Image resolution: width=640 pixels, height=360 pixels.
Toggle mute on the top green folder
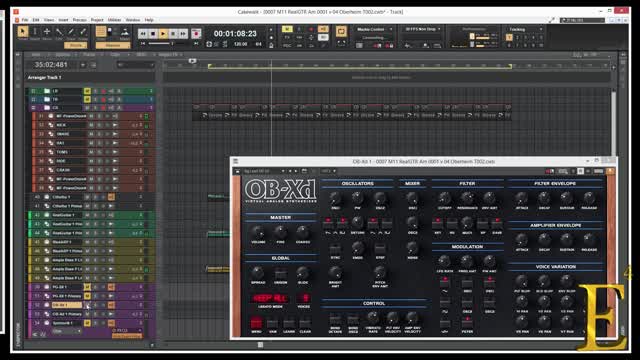(87, 91)
